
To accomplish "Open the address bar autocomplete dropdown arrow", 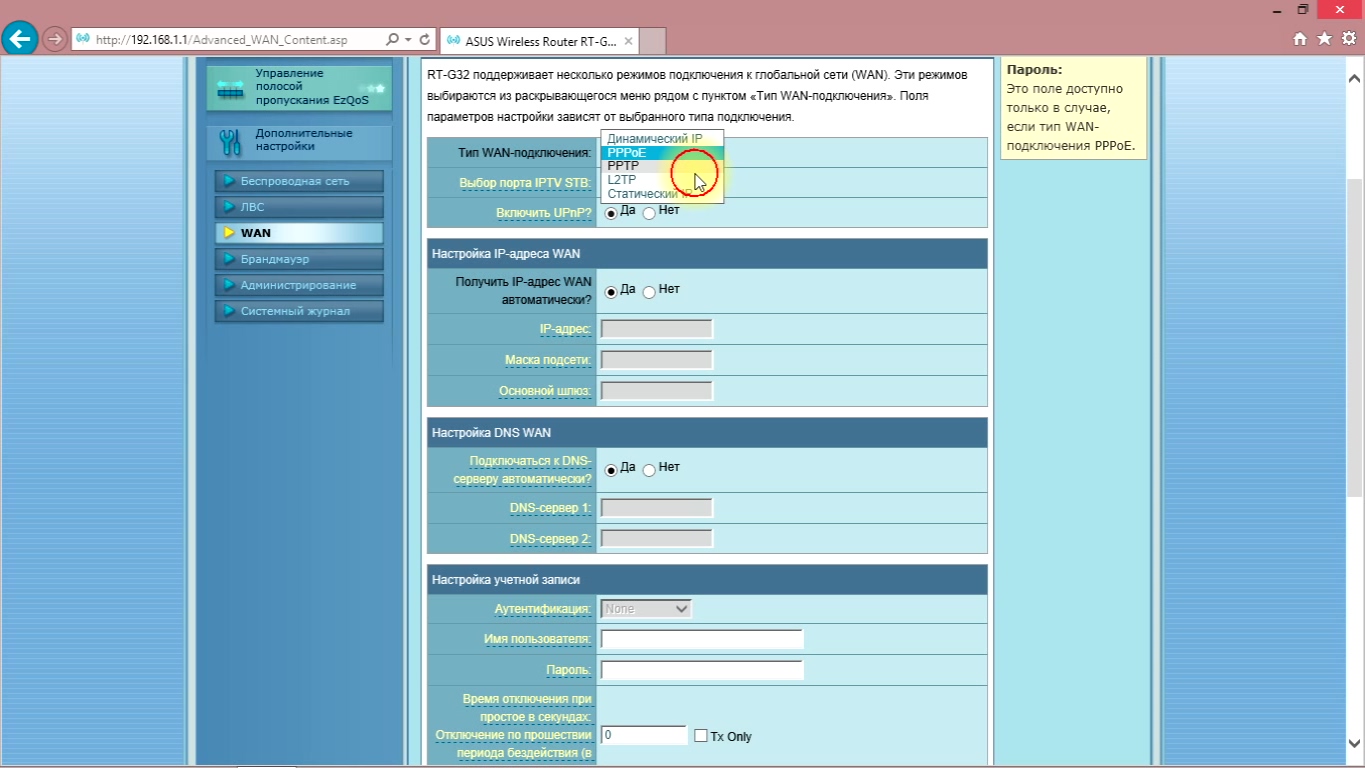I will coord(408,40).
